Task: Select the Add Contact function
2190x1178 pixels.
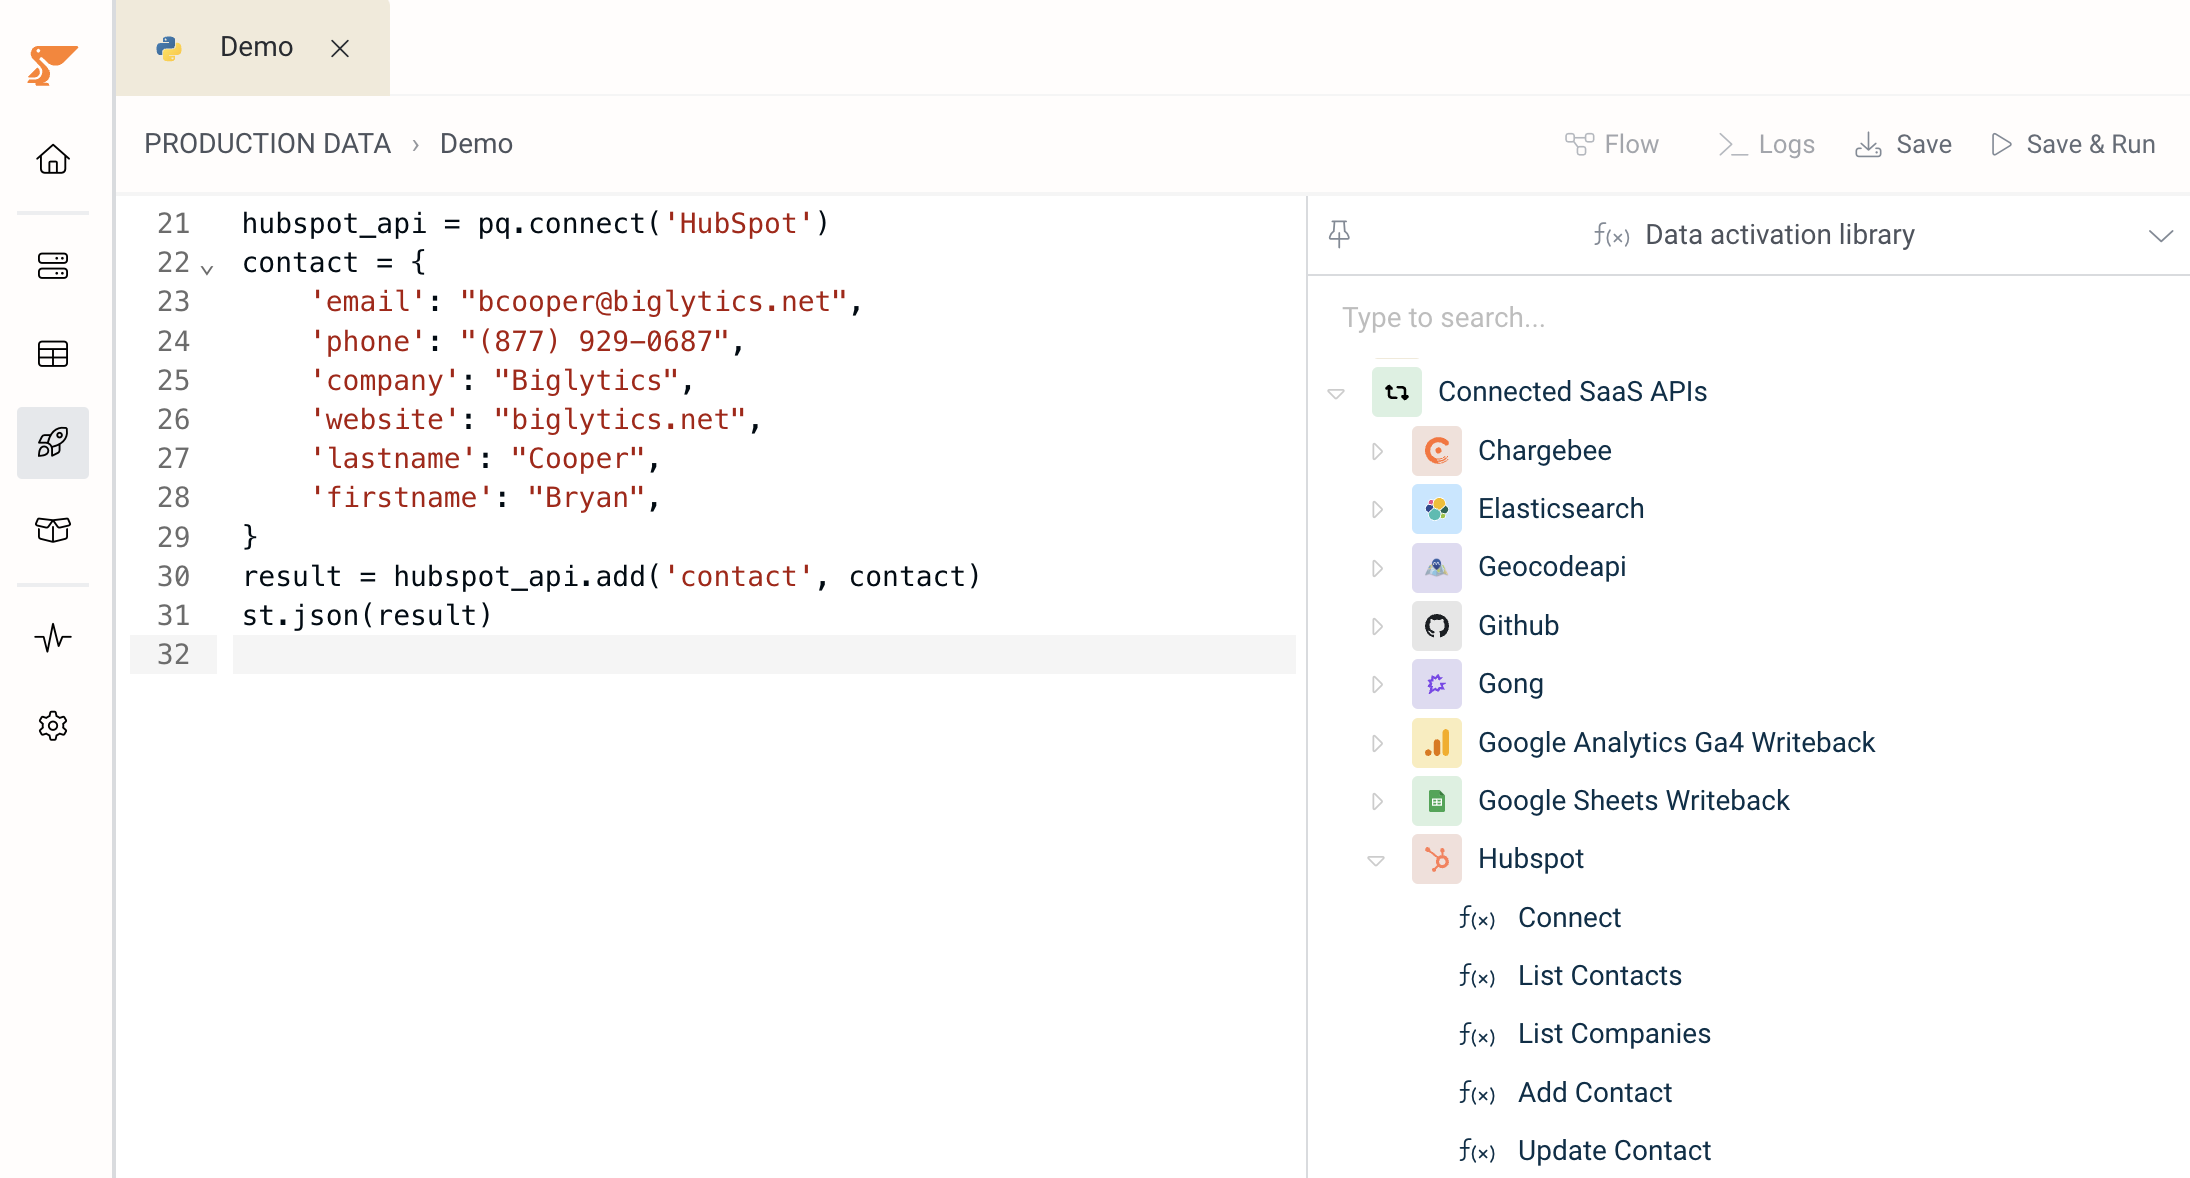Action: [x=1595, y=1093]
